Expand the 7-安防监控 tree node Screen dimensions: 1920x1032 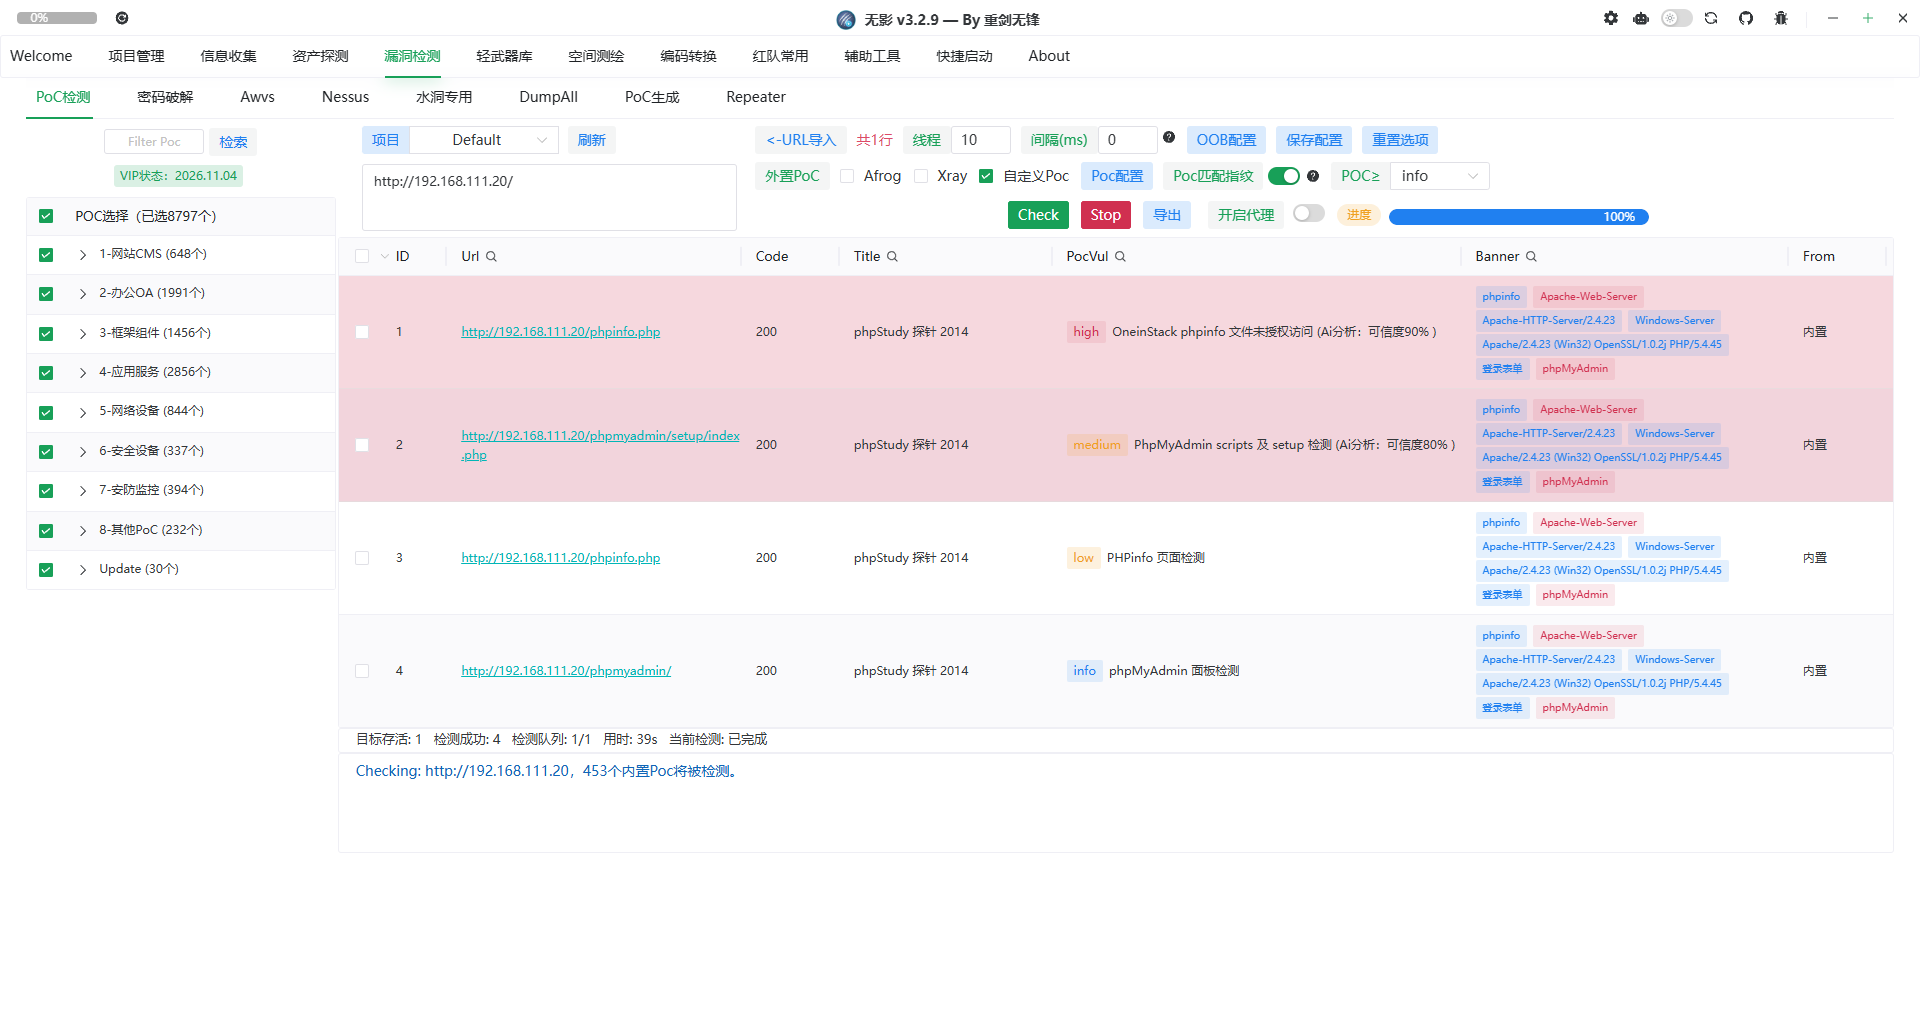pos(83,491)
